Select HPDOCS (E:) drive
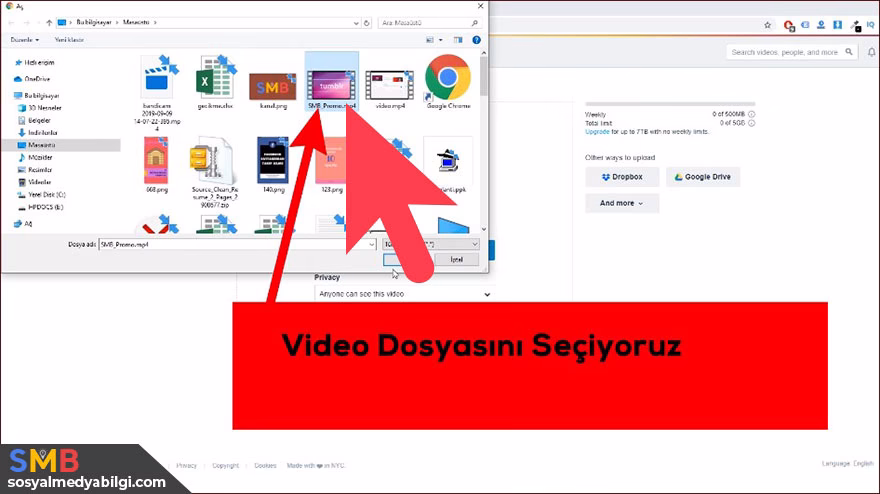The width and height of the screenshot is (880, 494). (45, 207)
